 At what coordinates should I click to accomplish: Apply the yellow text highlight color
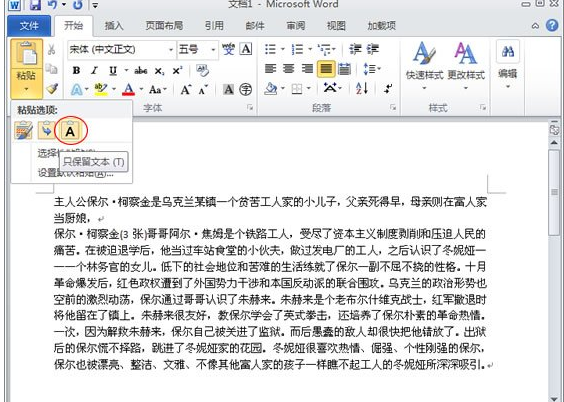click(x=101, y=89)
